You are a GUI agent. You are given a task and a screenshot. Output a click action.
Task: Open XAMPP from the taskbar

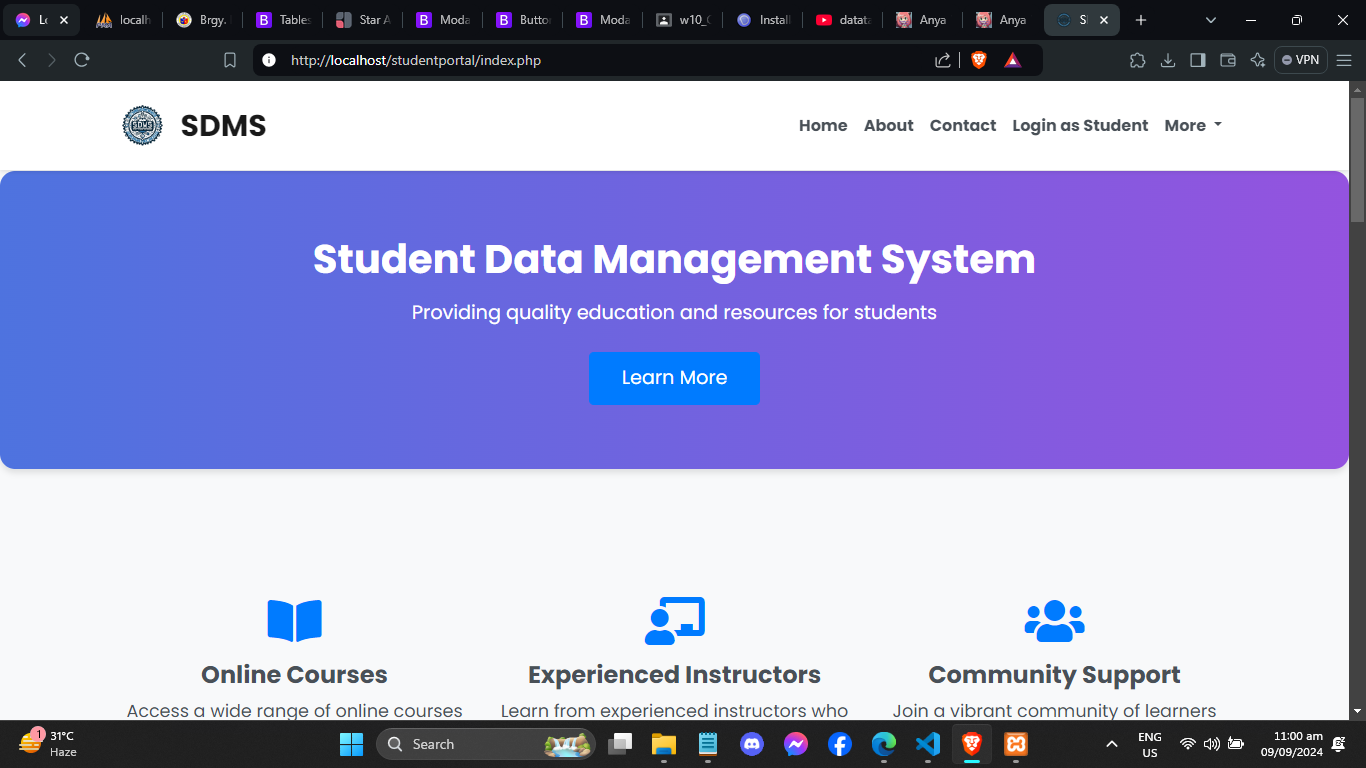coord(1015,744)
